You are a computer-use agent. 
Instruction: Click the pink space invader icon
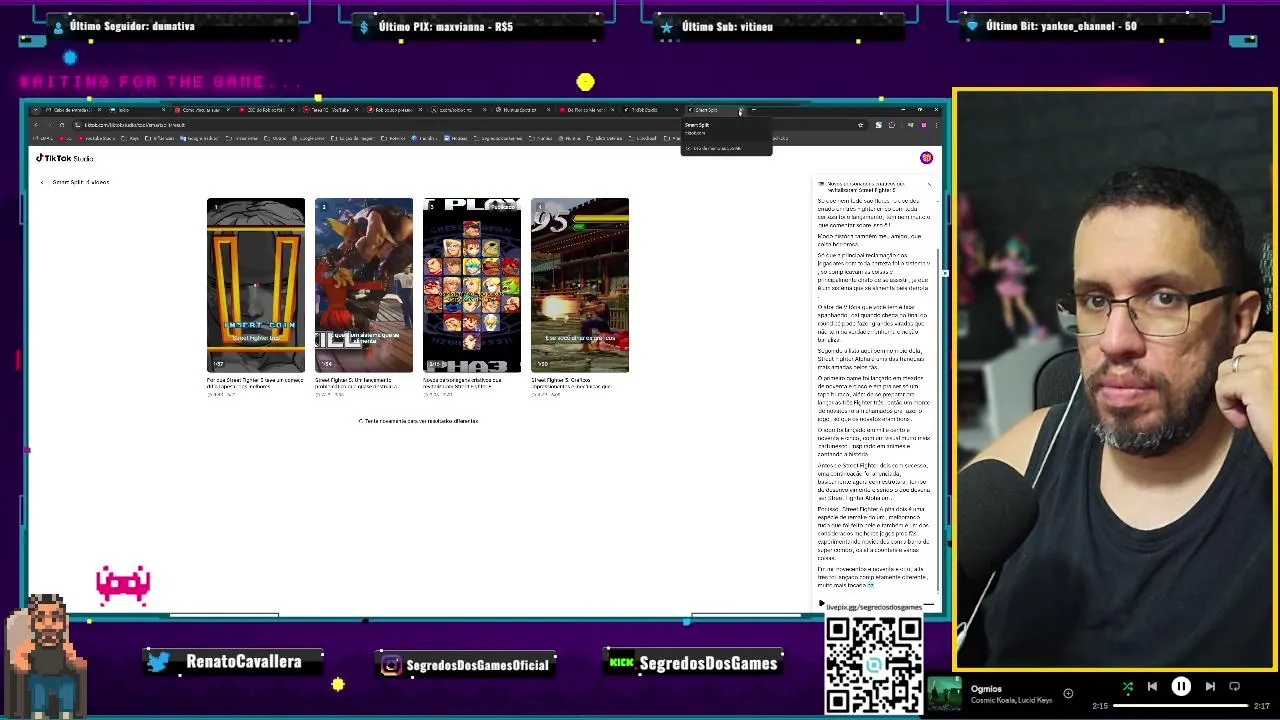click(x=123, y=586)
